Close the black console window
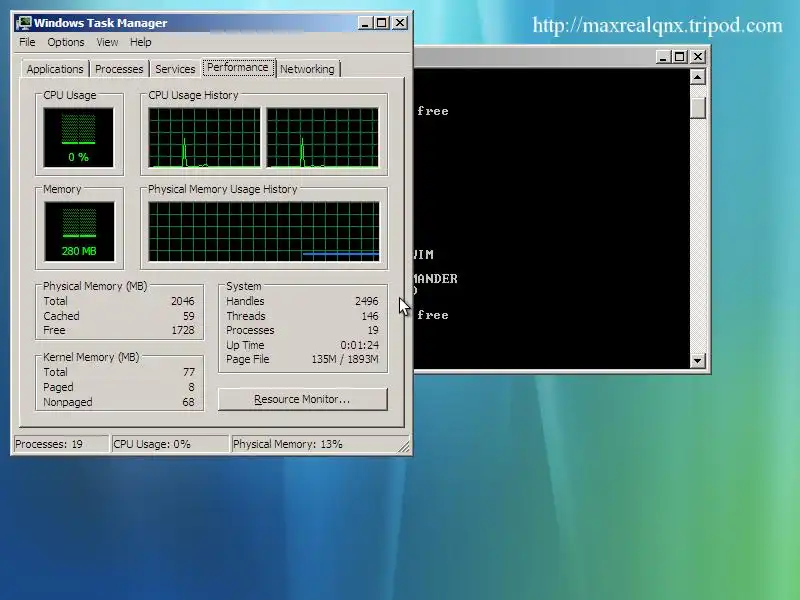800x600 pixels. [x=697, y=57]
